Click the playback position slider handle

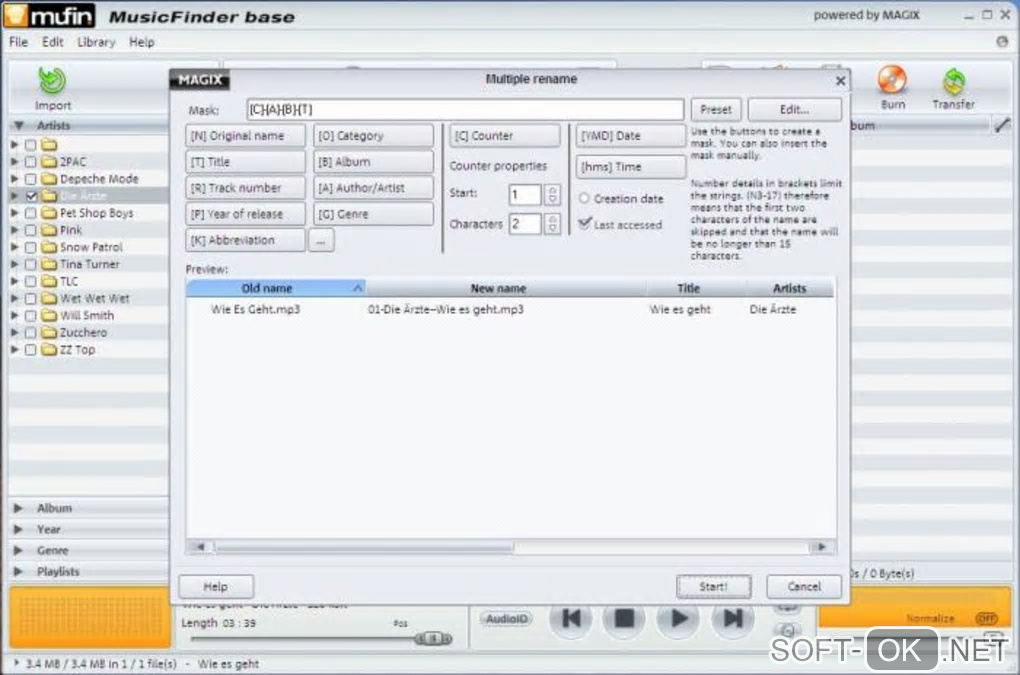coord(434,639)
